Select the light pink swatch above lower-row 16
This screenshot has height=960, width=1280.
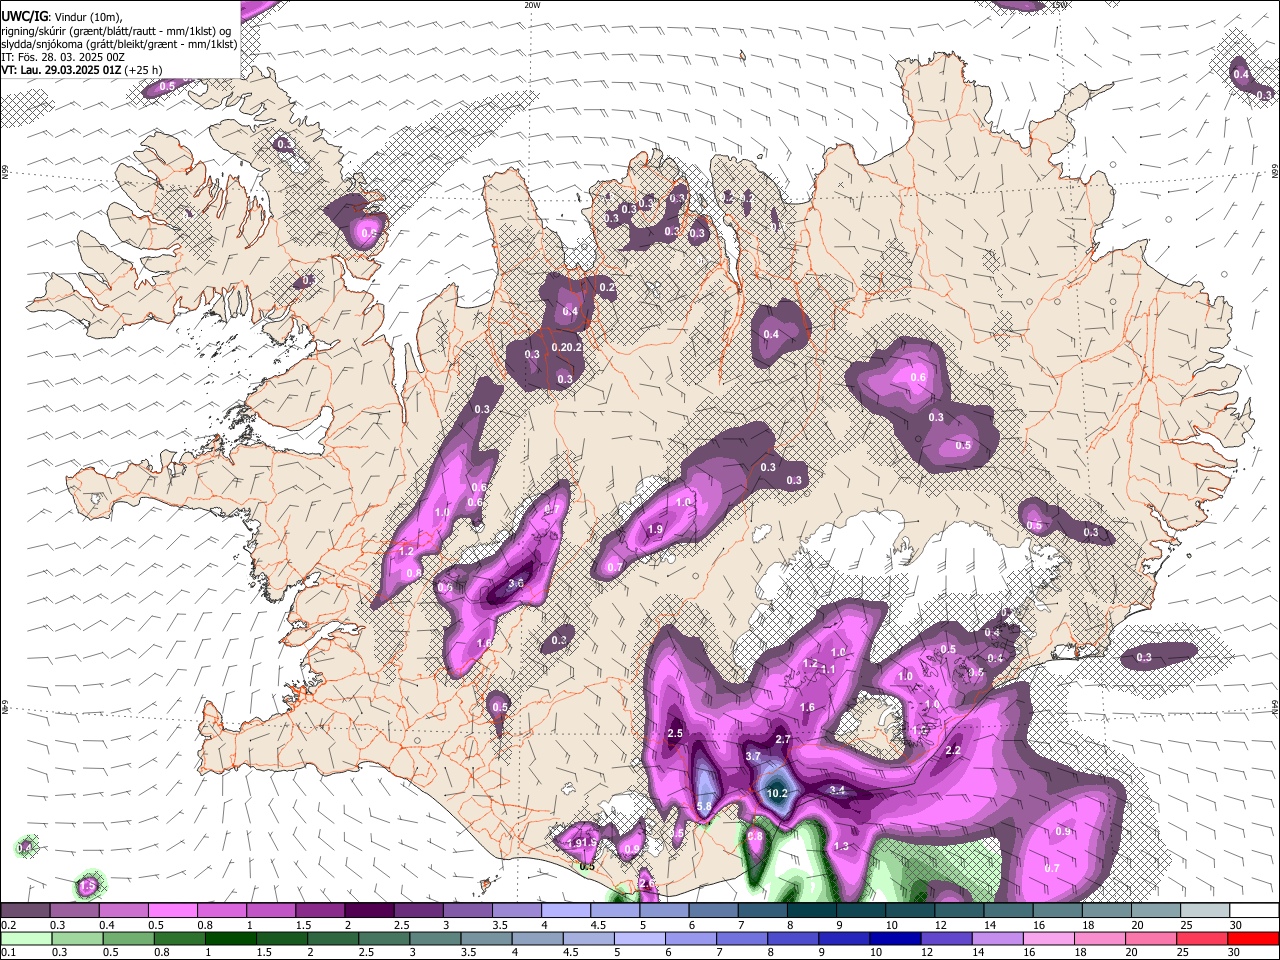pos(1049,938)
